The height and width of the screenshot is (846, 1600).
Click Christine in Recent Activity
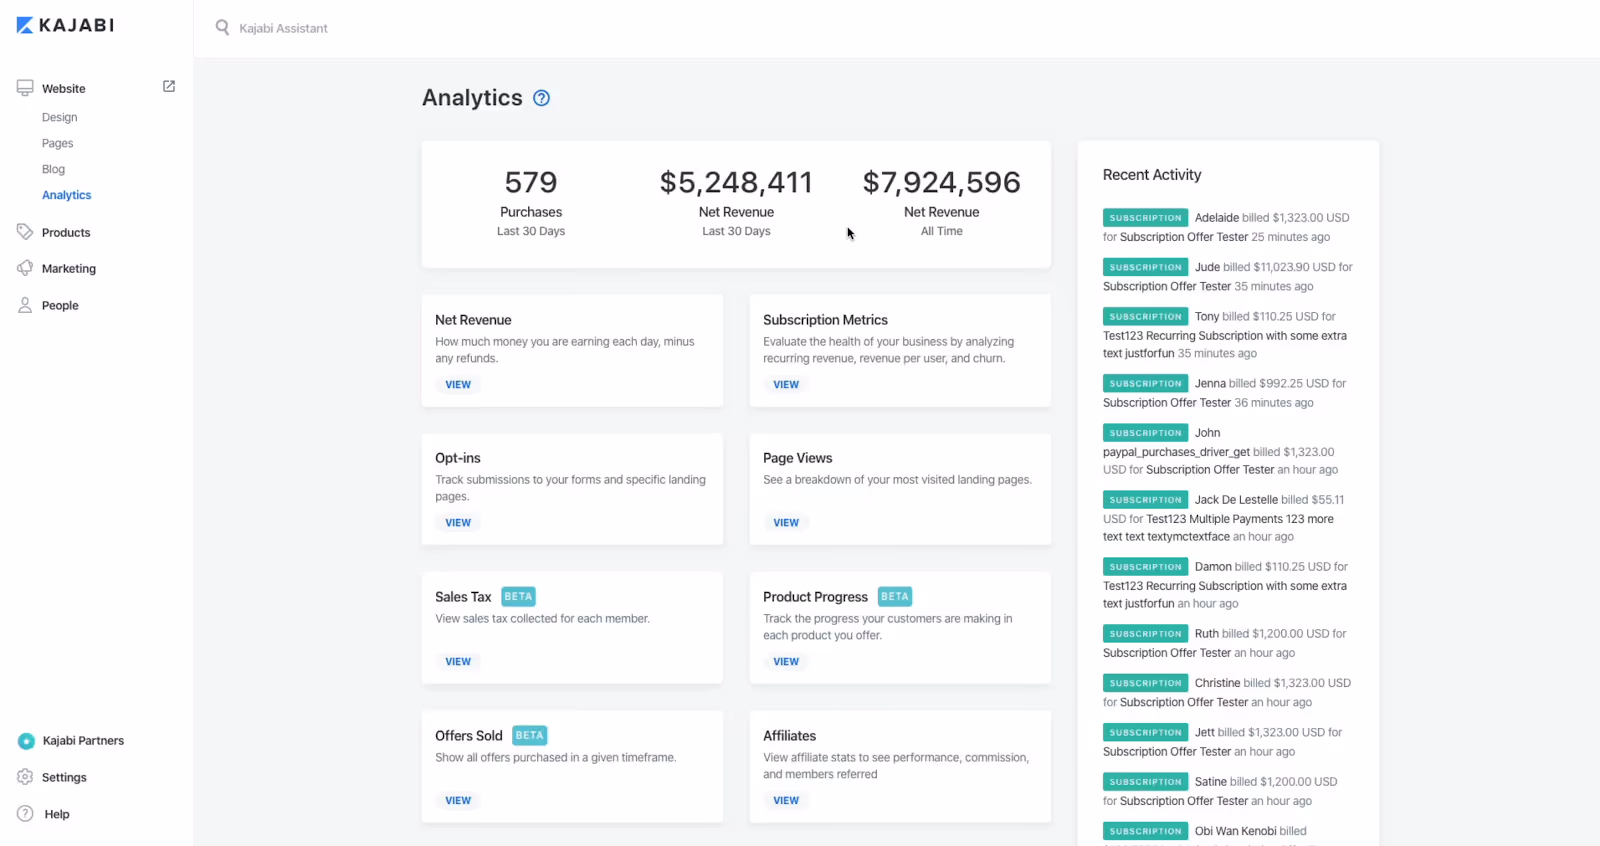click(1217, 683)
